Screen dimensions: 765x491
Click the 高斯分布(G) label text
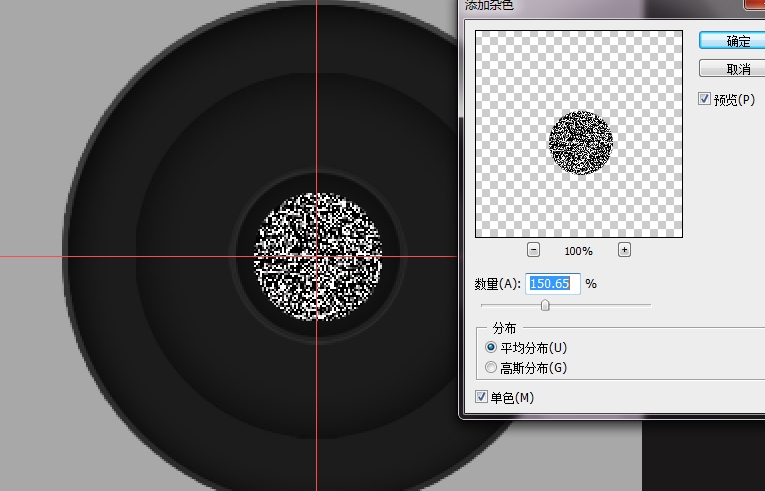tap(533, 368)
